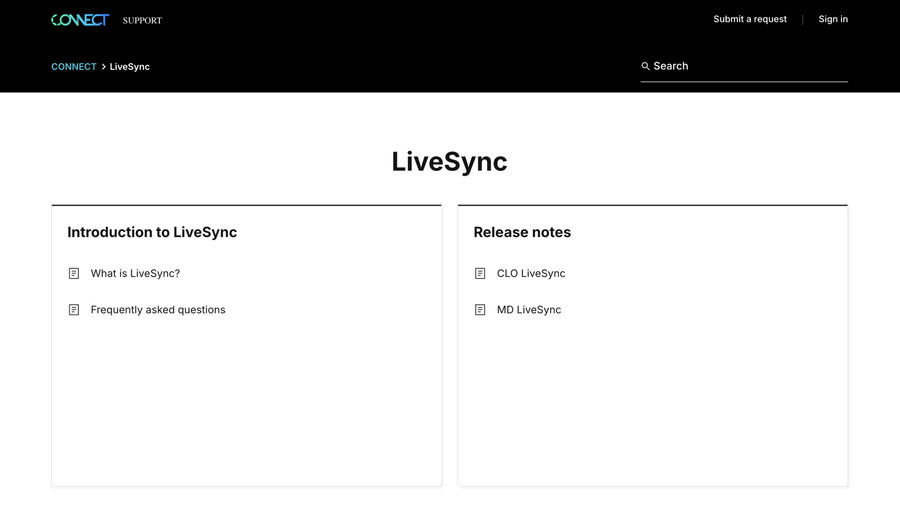Open Release notes section heading

click(x=522, y=232)
